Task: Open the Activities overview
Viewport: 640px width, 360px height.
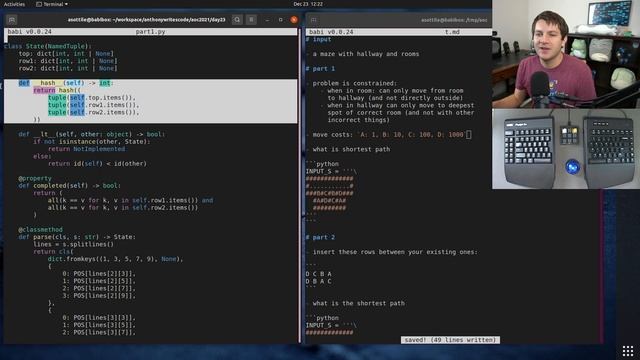Action: coord(14,4)
